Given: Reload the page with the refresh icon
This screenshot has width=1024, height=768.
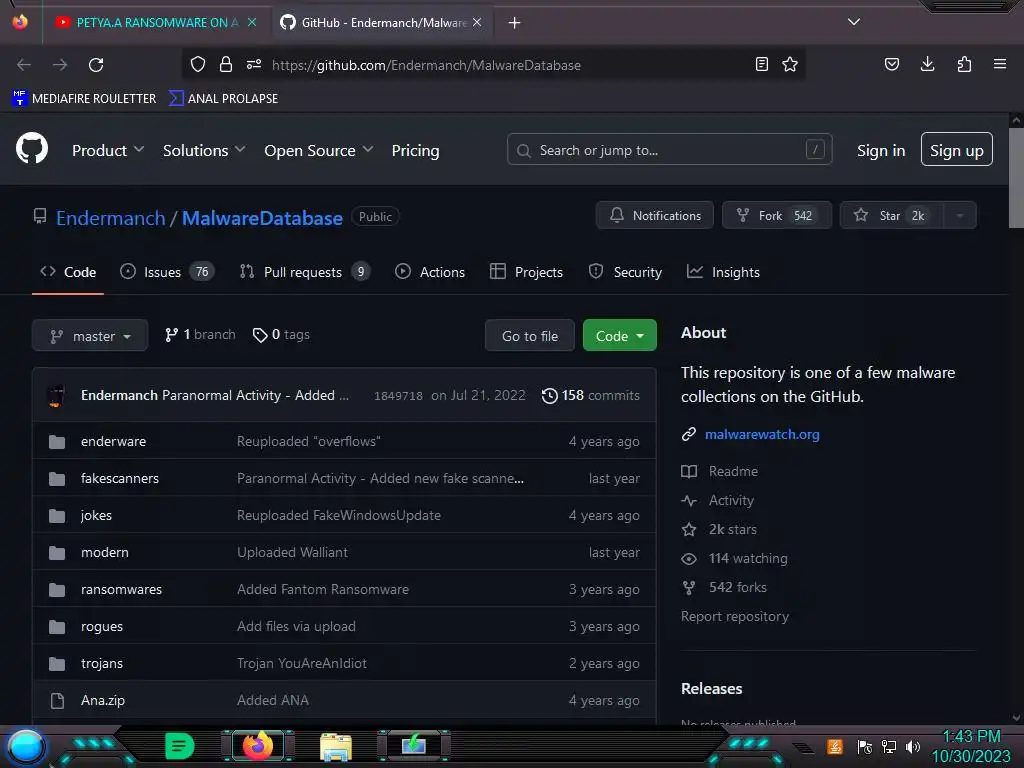Looking at the screenshot, I should [96, 65].
